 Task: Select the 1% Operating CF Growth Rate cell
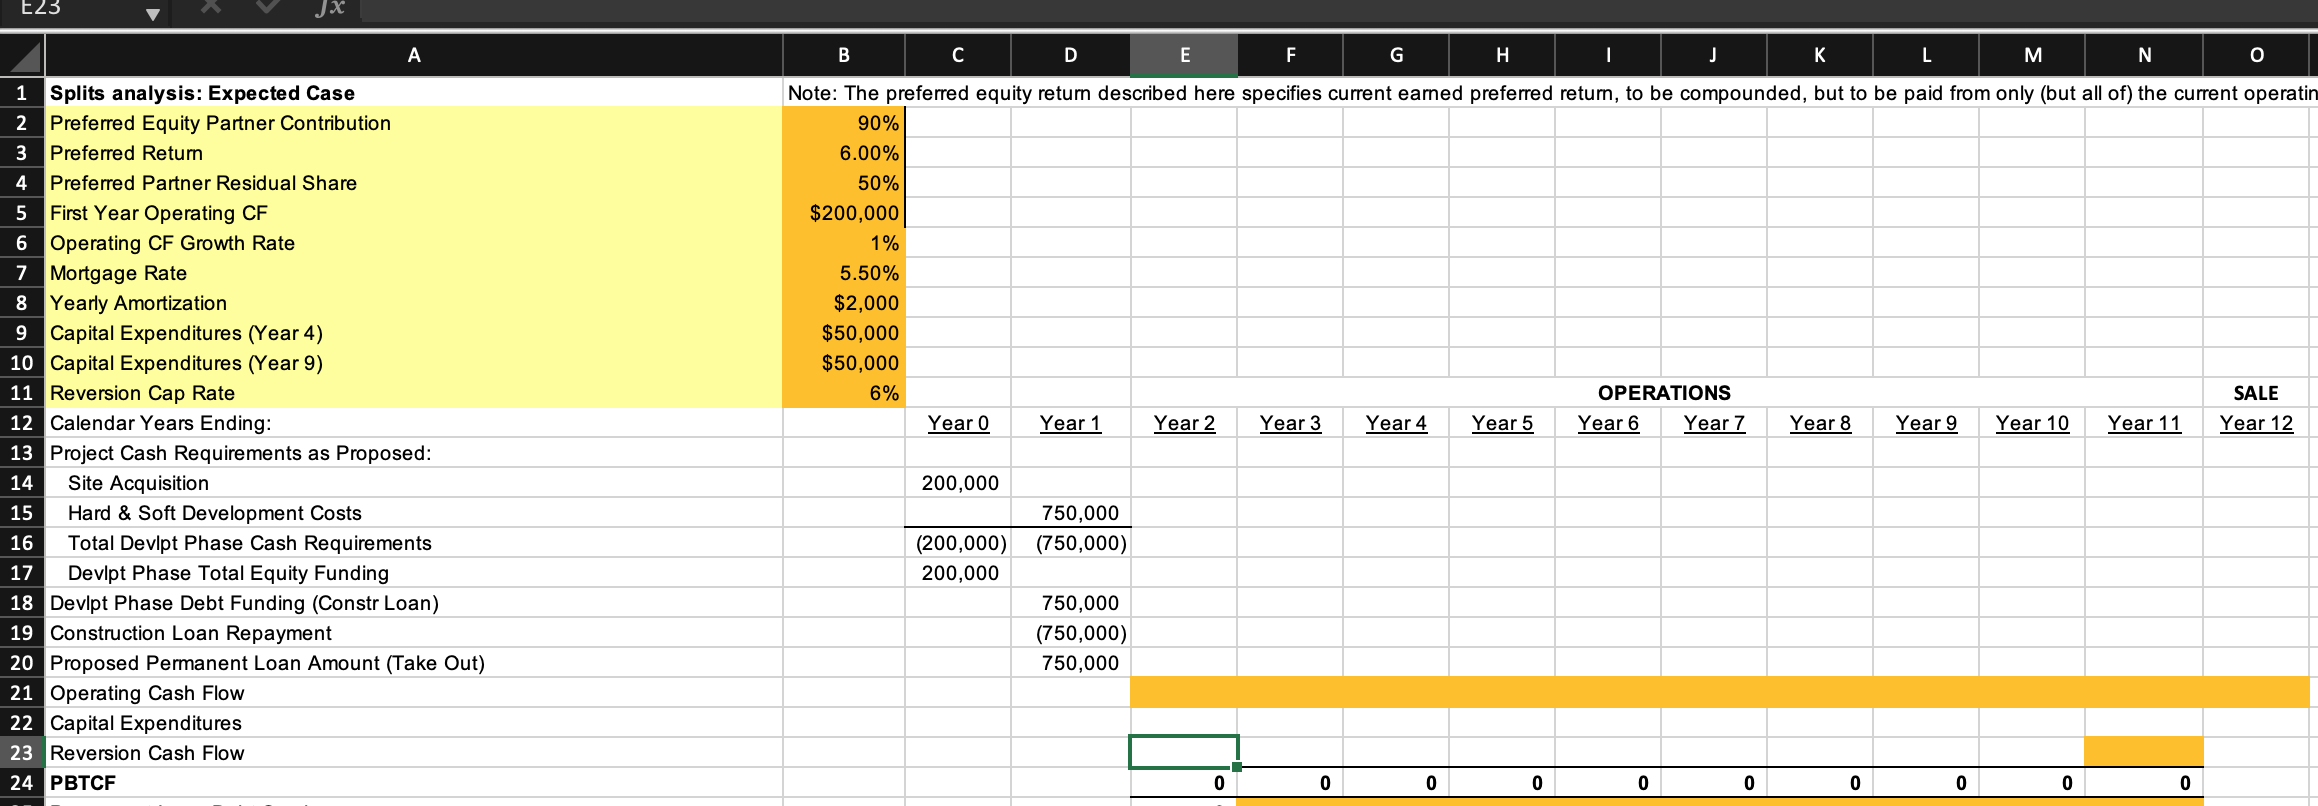tap(844, 243)
